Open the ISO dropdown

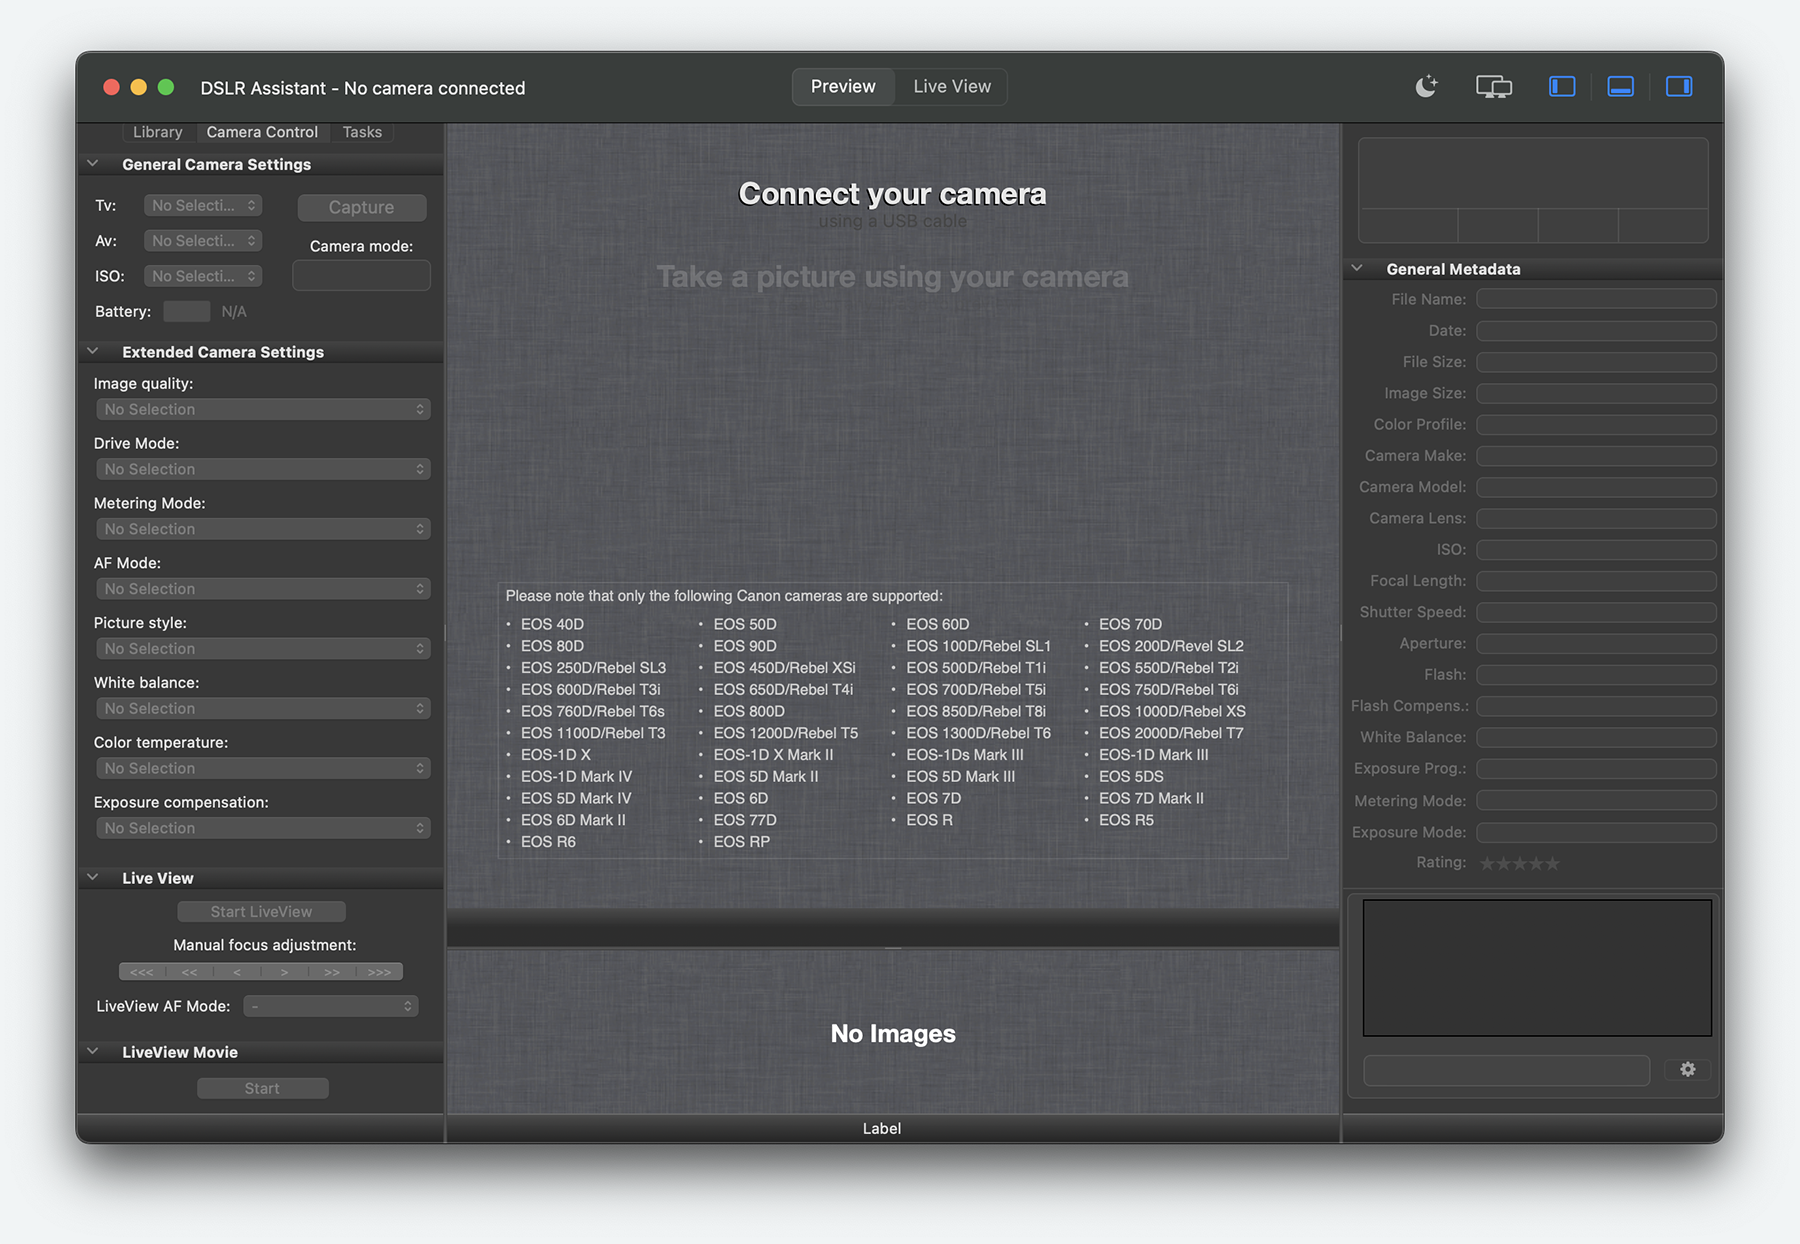point(203,276)
